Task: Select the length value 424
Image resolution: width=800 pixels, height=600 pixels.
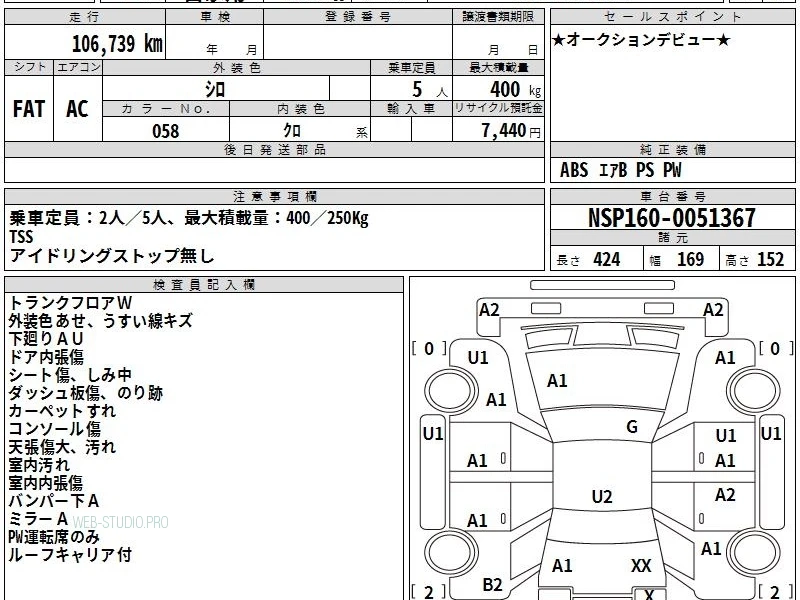Action: pos(607,260)
